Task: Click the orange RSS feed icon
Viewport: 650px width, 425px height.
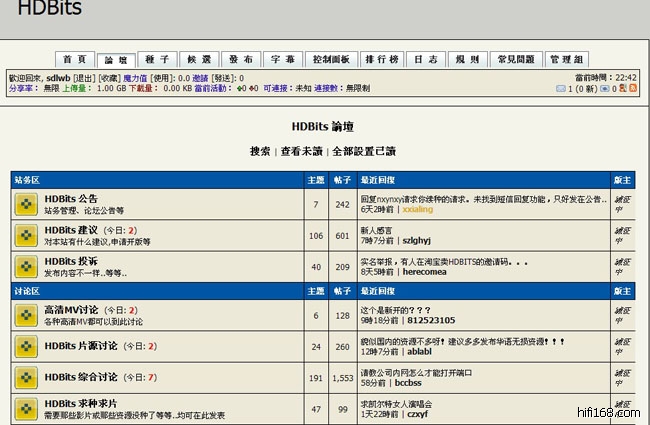Action: coord(632,89)
